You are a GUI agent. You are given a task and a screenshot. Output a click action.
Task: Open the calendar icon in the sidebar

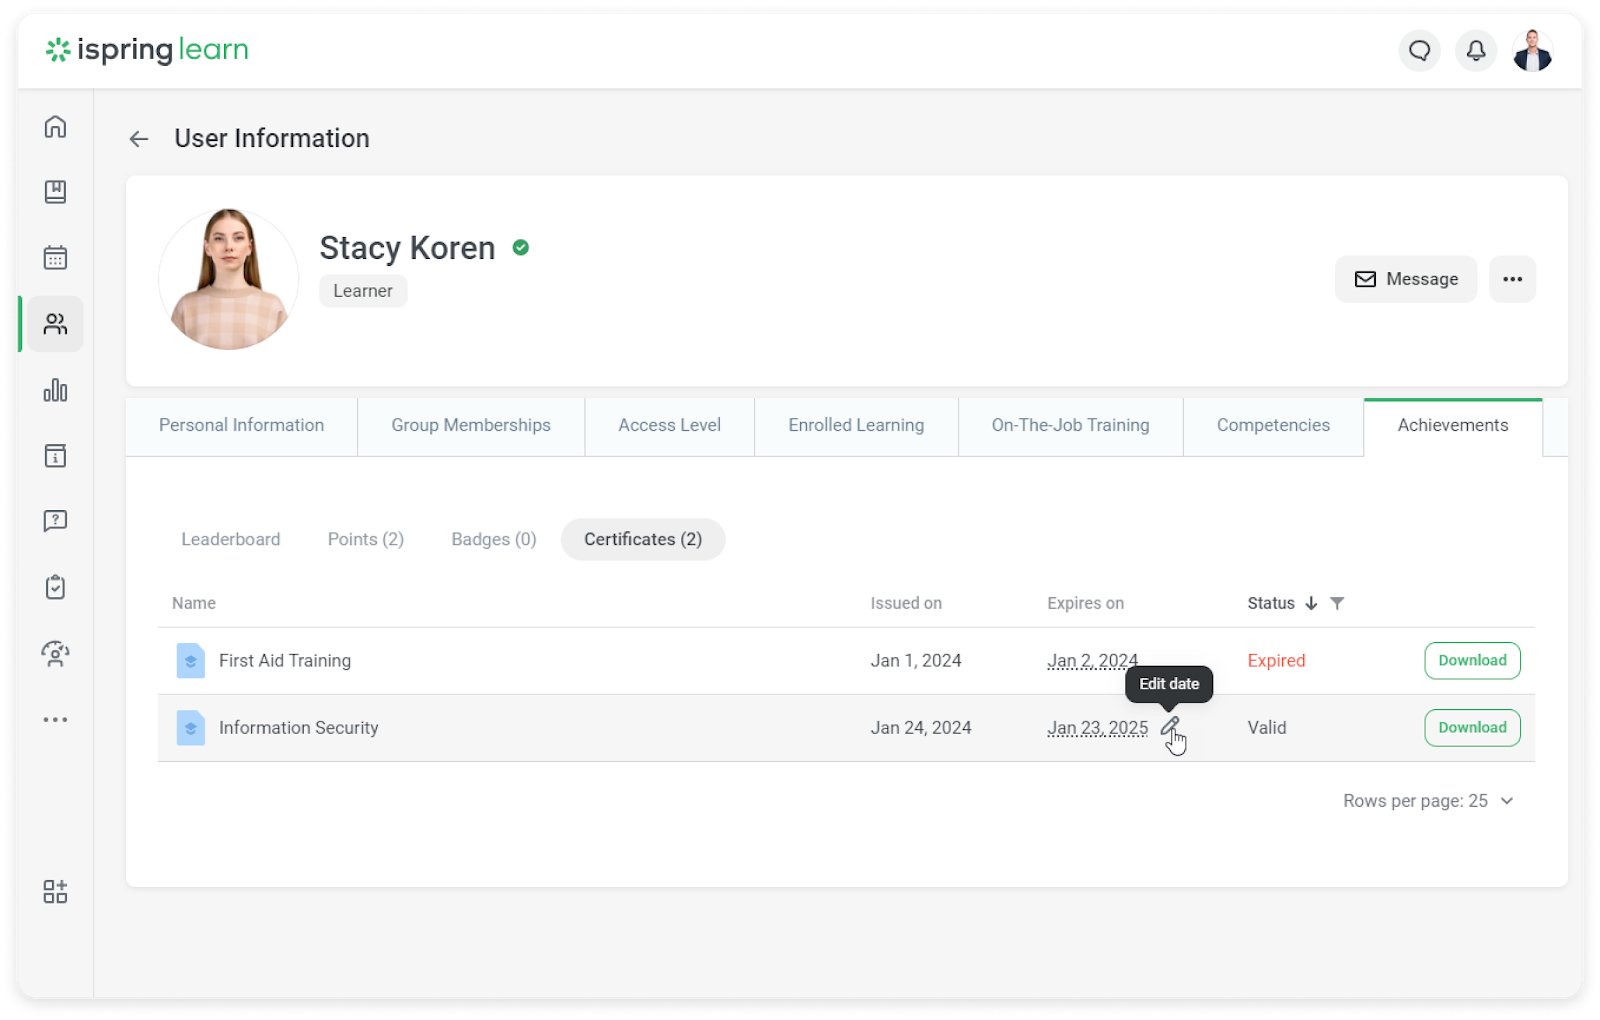55,258
